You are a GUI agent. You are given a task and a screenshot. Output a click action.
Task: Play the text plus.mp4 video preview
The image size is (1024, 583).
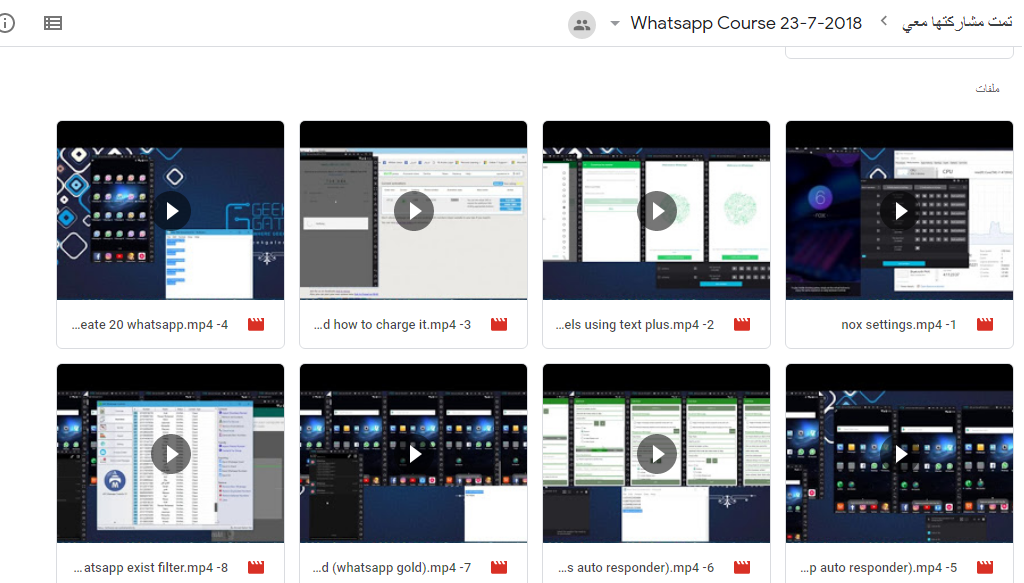click(657, 211)
